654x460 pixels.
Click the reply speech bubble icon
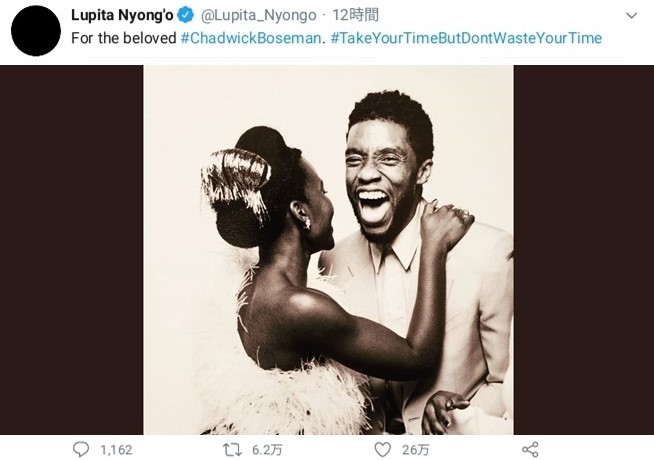point(81,449)
